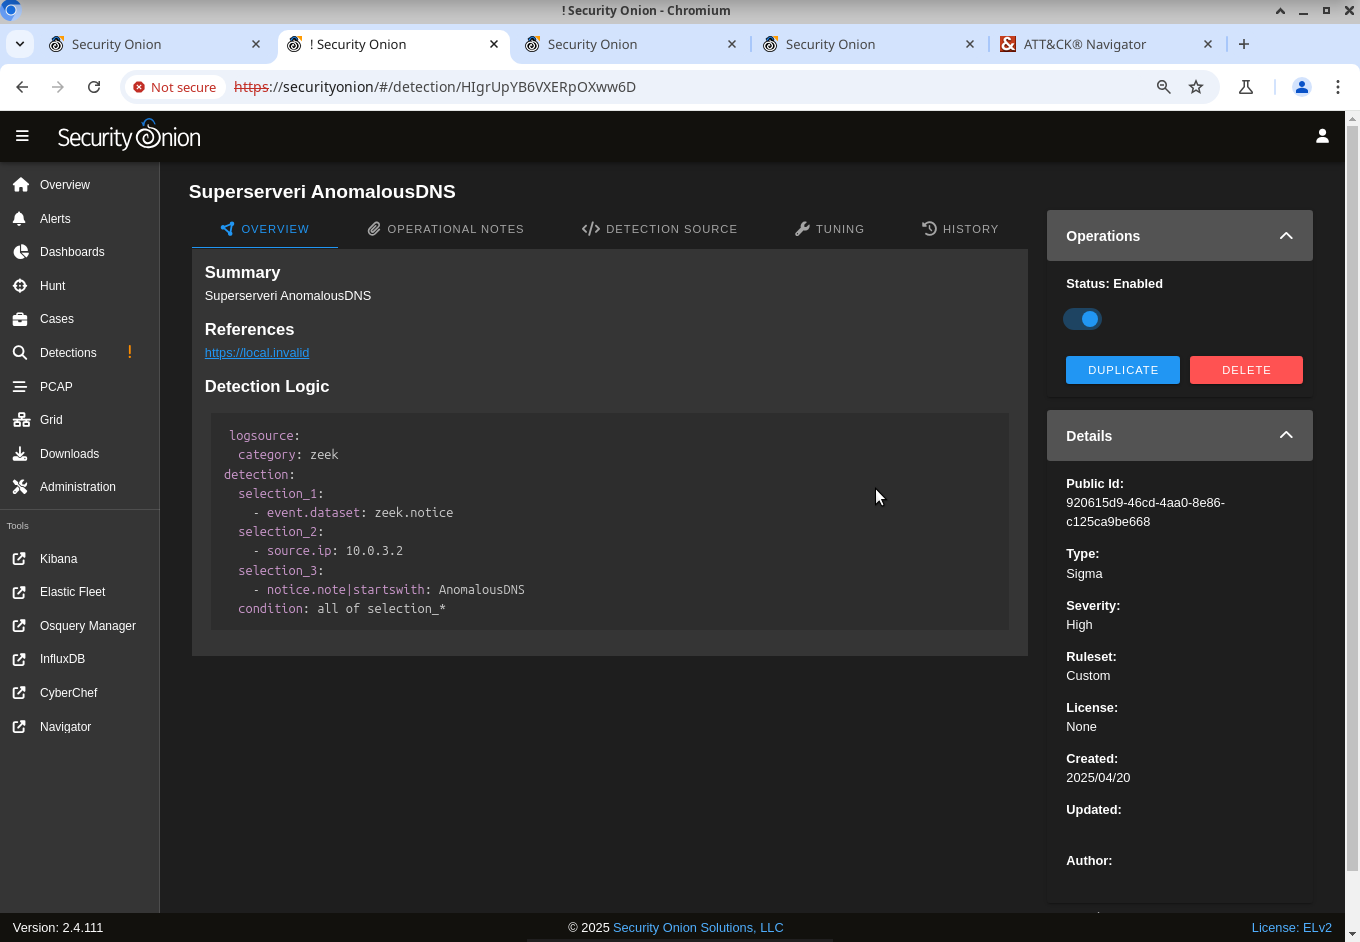This screenshot has width=1360, height=942.
Task: Open Hunt crosshair icon in sidebar
Action: (x=20, y=286)
